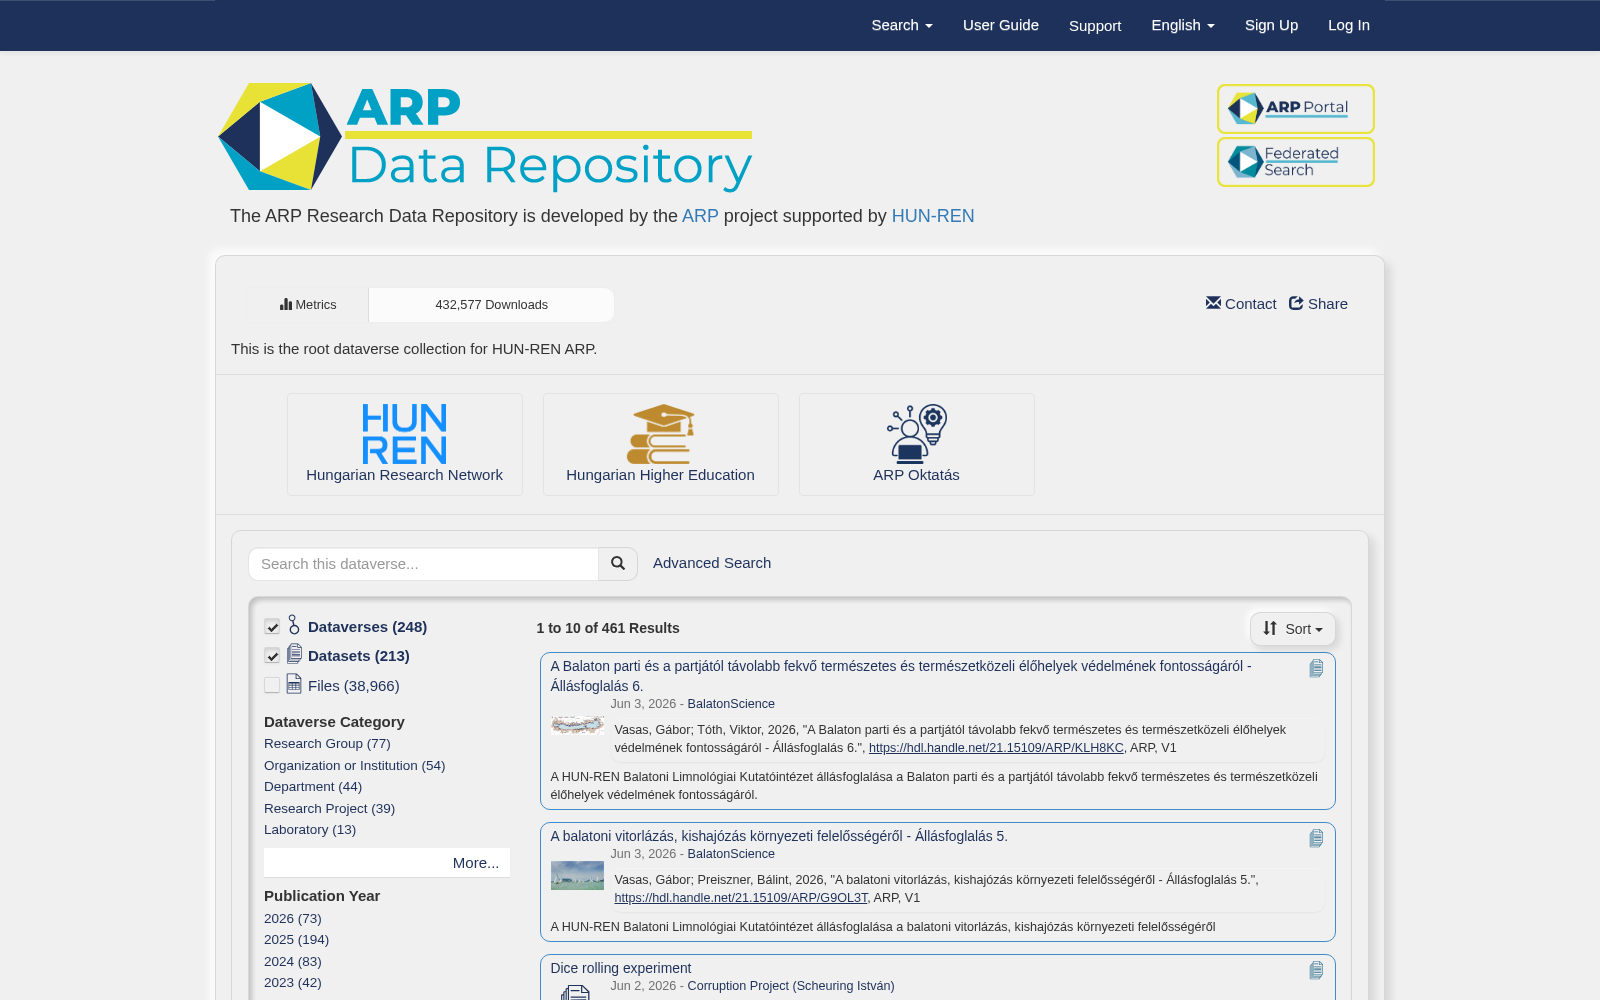Open Hungarian Research Network collection

pyautogui.click(x=404, y=475)
